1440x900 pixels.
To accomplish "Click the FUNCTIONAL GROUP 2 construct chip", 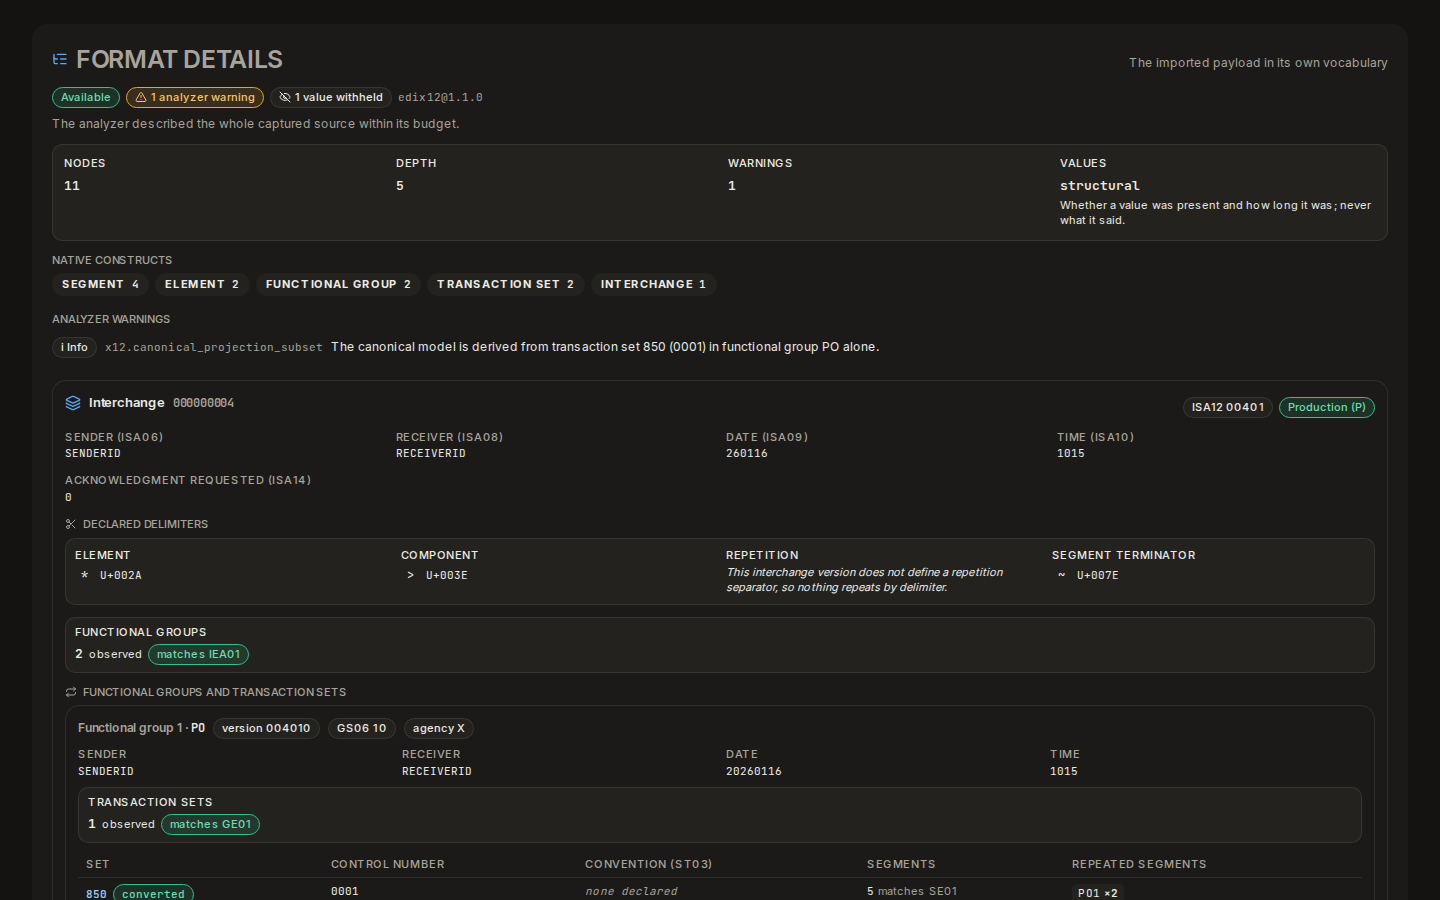I will [338, 285].
